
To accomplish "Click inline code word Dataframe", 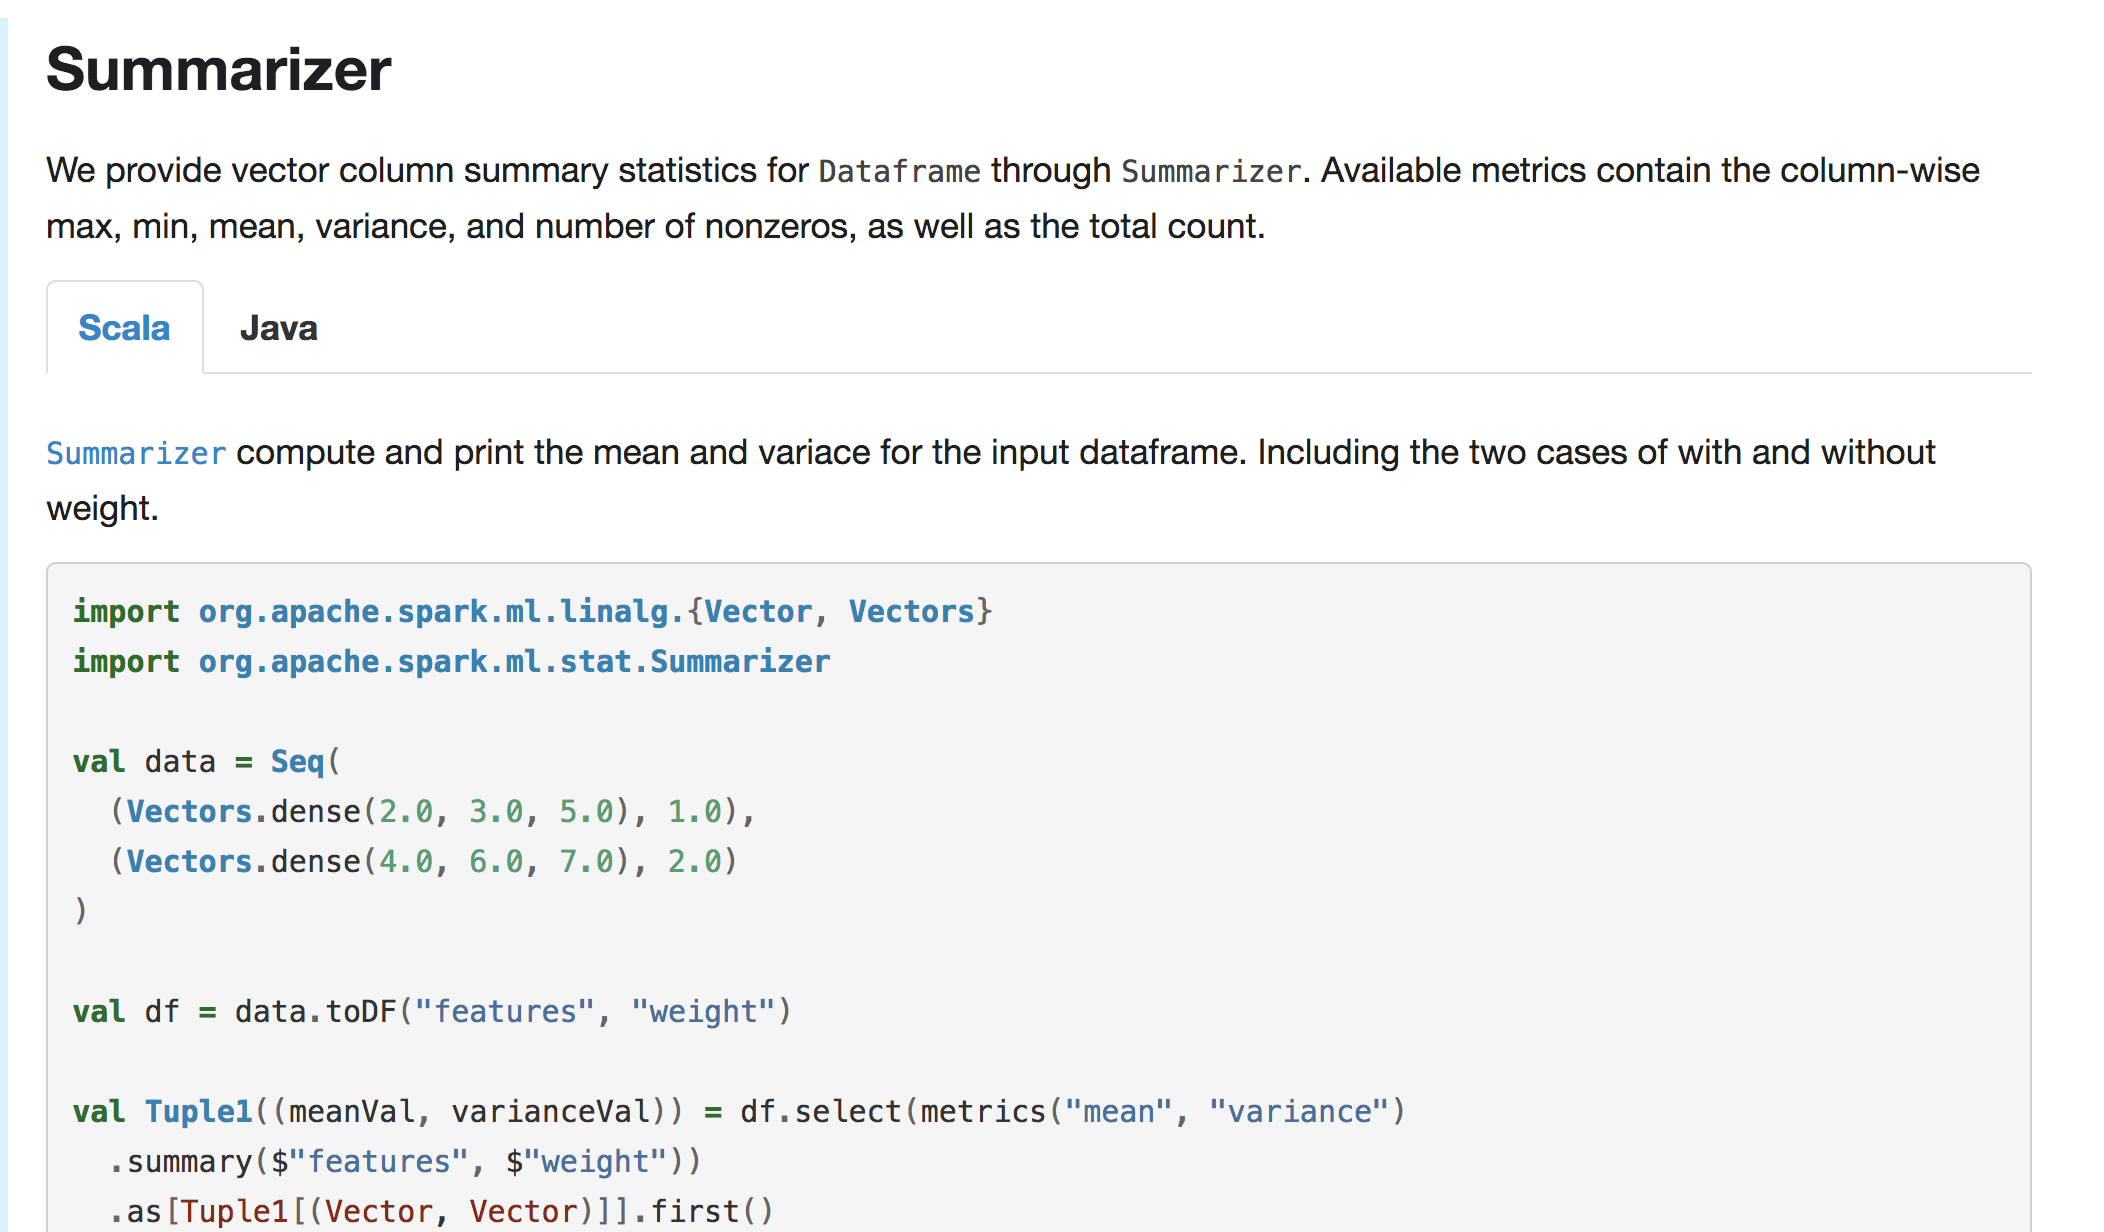I will coord(899,171).
